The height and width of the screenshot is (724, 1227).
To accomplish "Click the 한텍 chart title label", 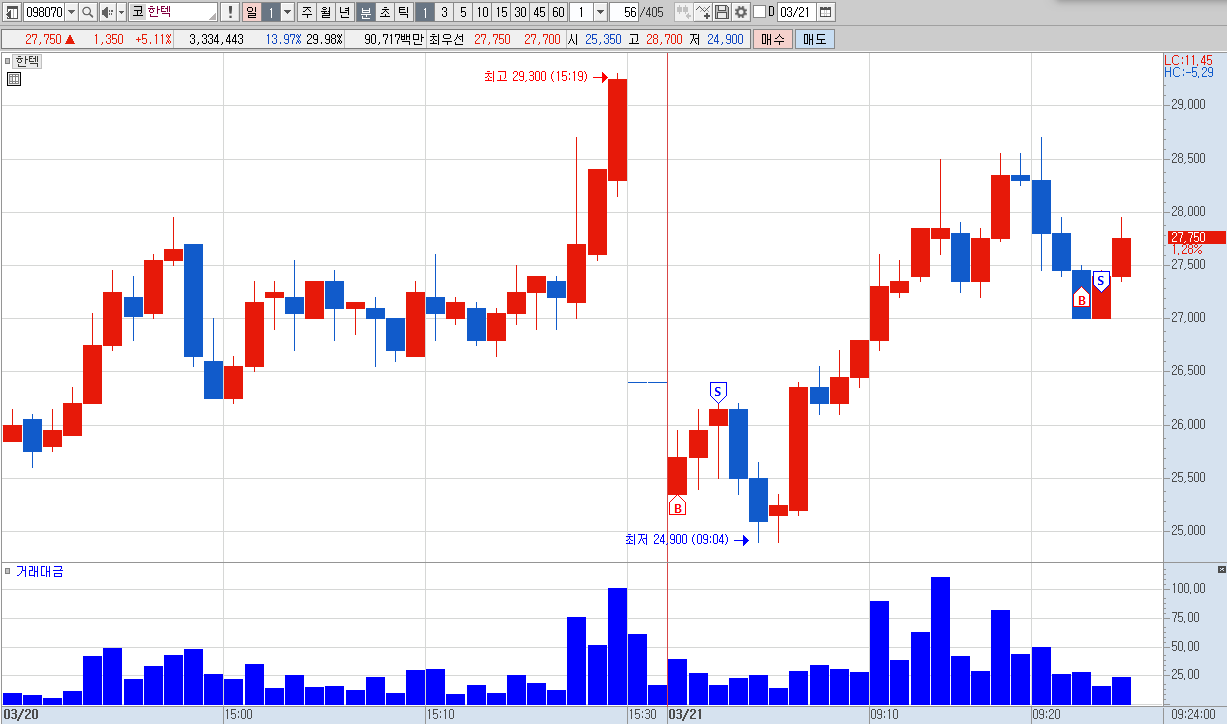I will coord(27,61).
